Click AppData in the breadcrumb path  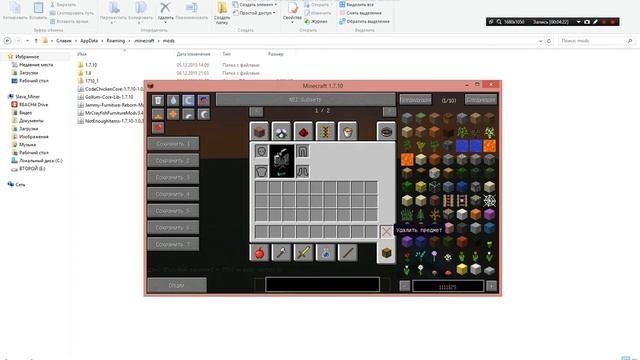click(x=89, y=41)
